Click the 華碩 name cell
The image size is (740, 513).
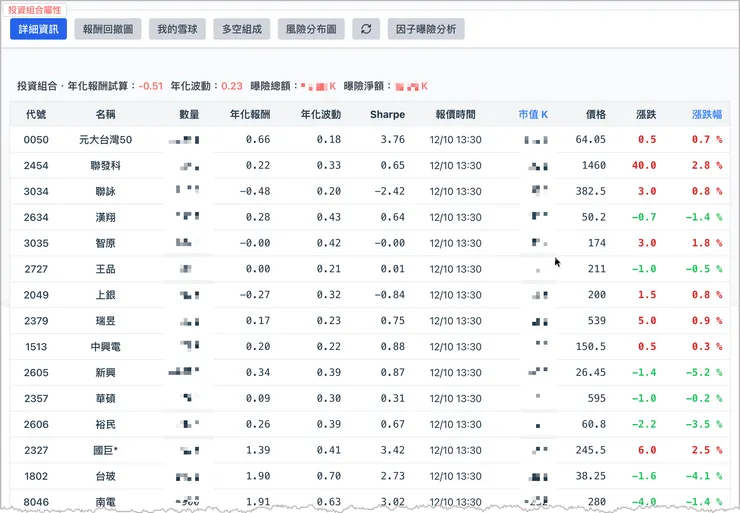click(105, 399)
